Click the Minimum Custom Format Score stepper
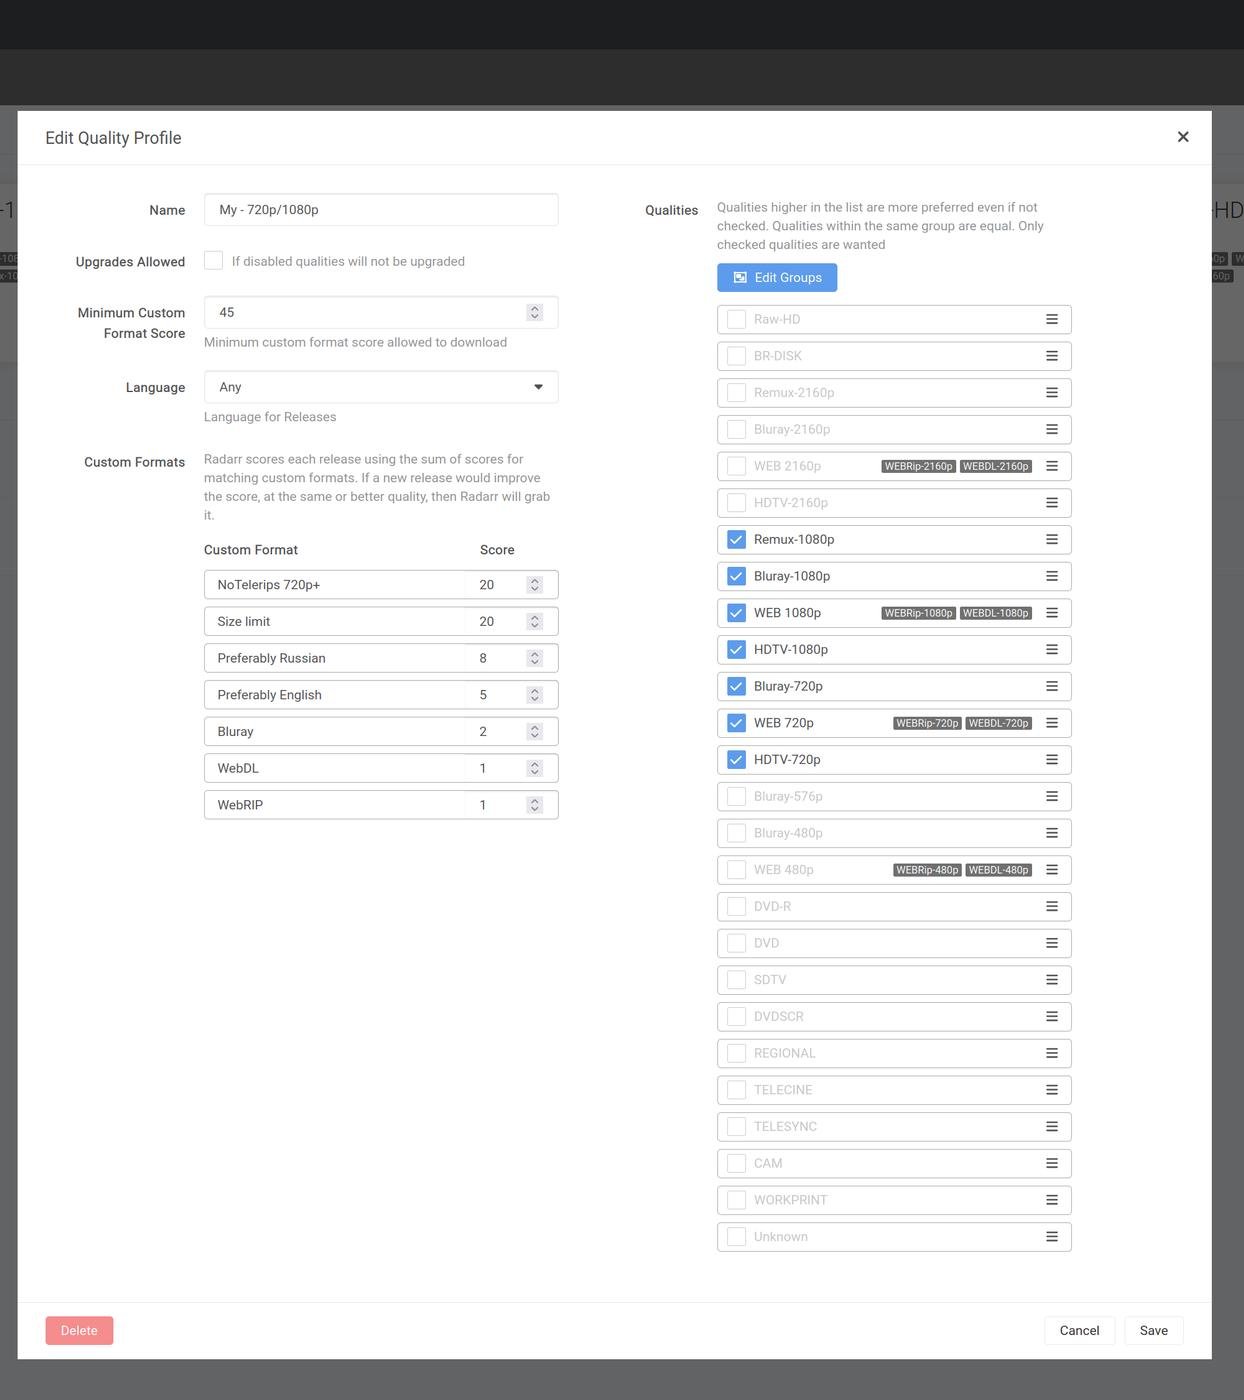The image size is (1244, 1400). (534, 313)
